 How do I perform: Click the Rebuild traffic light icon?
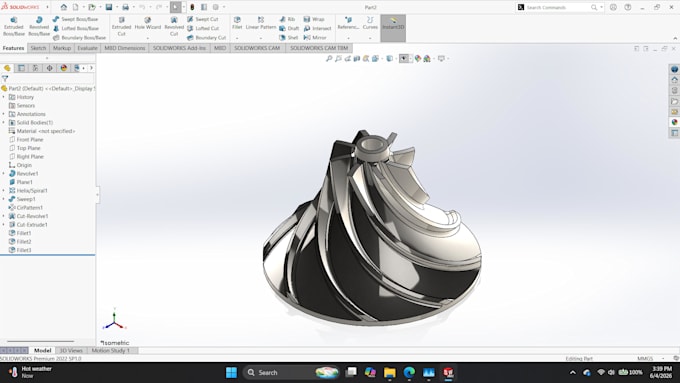[x=192, y=7]
